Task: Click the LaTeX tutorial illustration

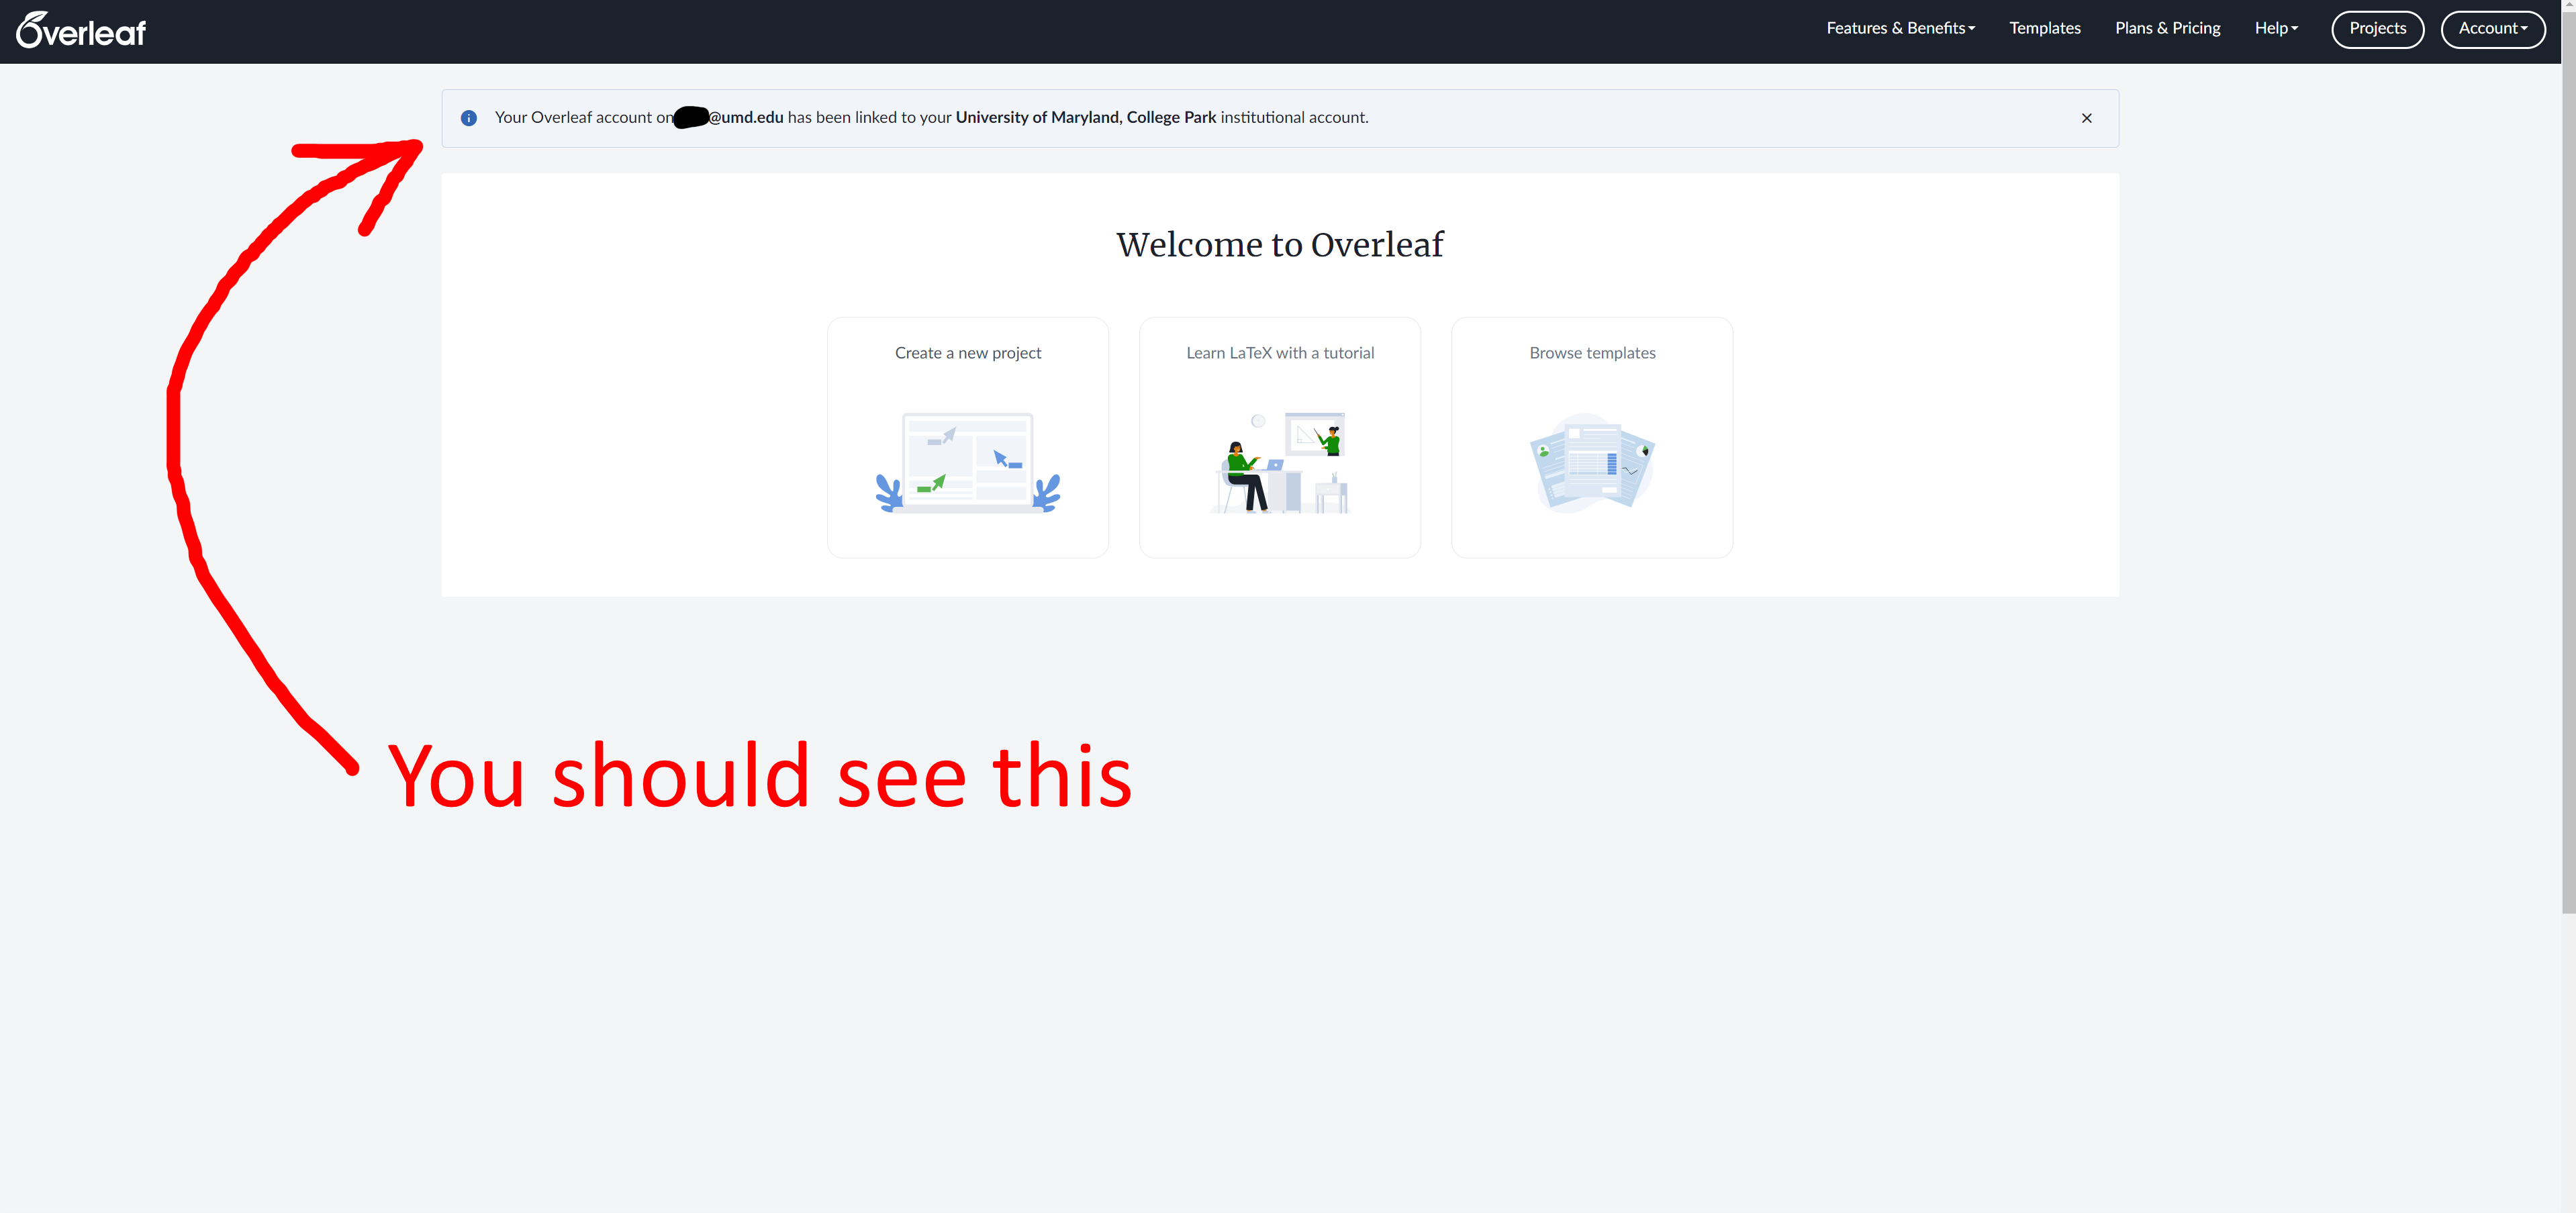Action: tap(1281, 462)
